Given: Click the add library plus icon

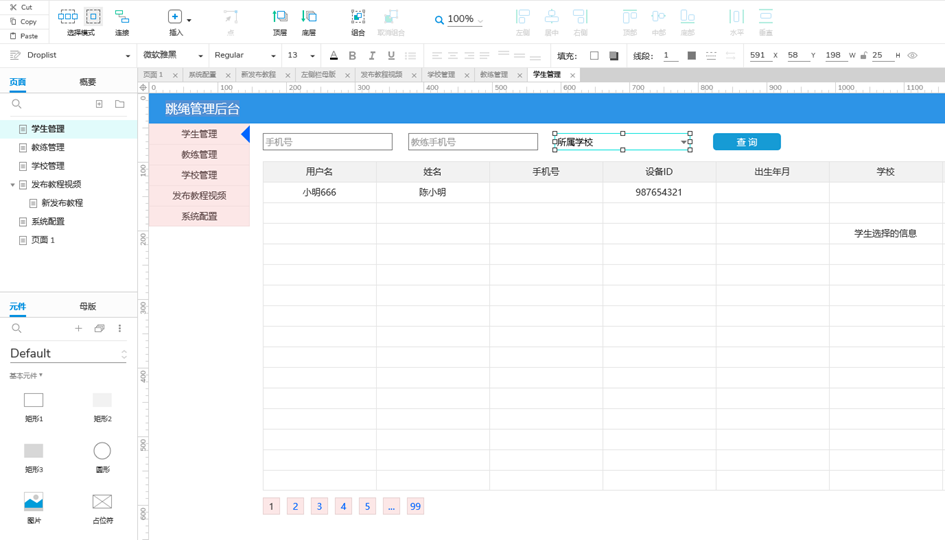Looking at the screenshot, I should pos(78,328).
